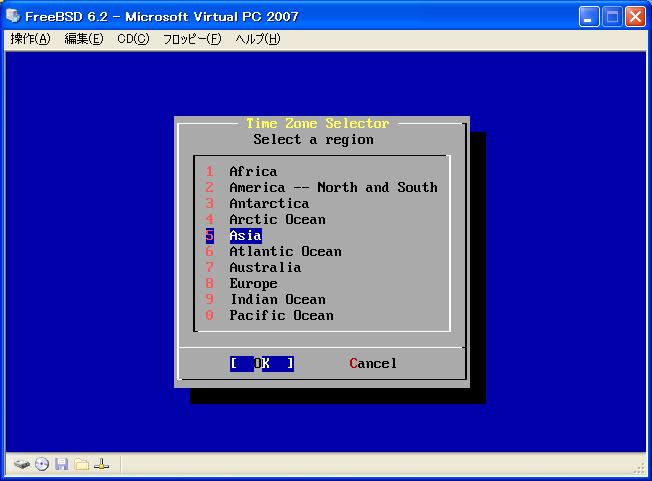Click the hard disk status icon
Screen dimensions: 652x481
coord(22,464)
